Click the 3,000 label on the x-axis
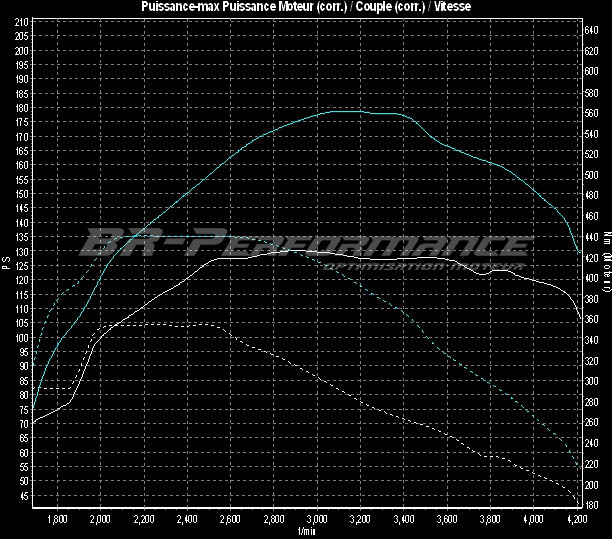 [x=316, y=519]
